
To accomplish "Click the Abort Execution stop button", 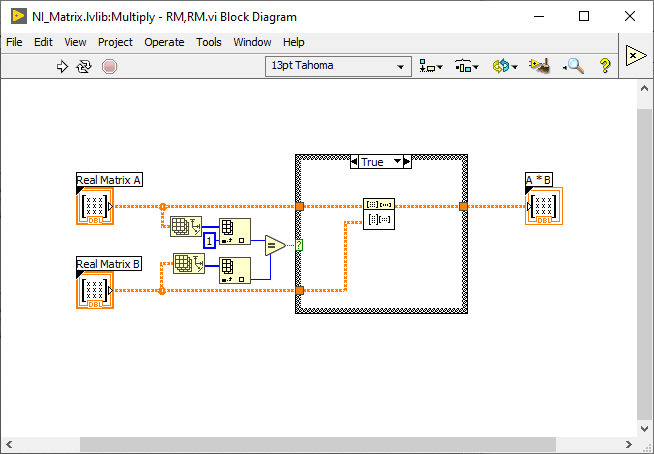I will (x=109, y=66).
